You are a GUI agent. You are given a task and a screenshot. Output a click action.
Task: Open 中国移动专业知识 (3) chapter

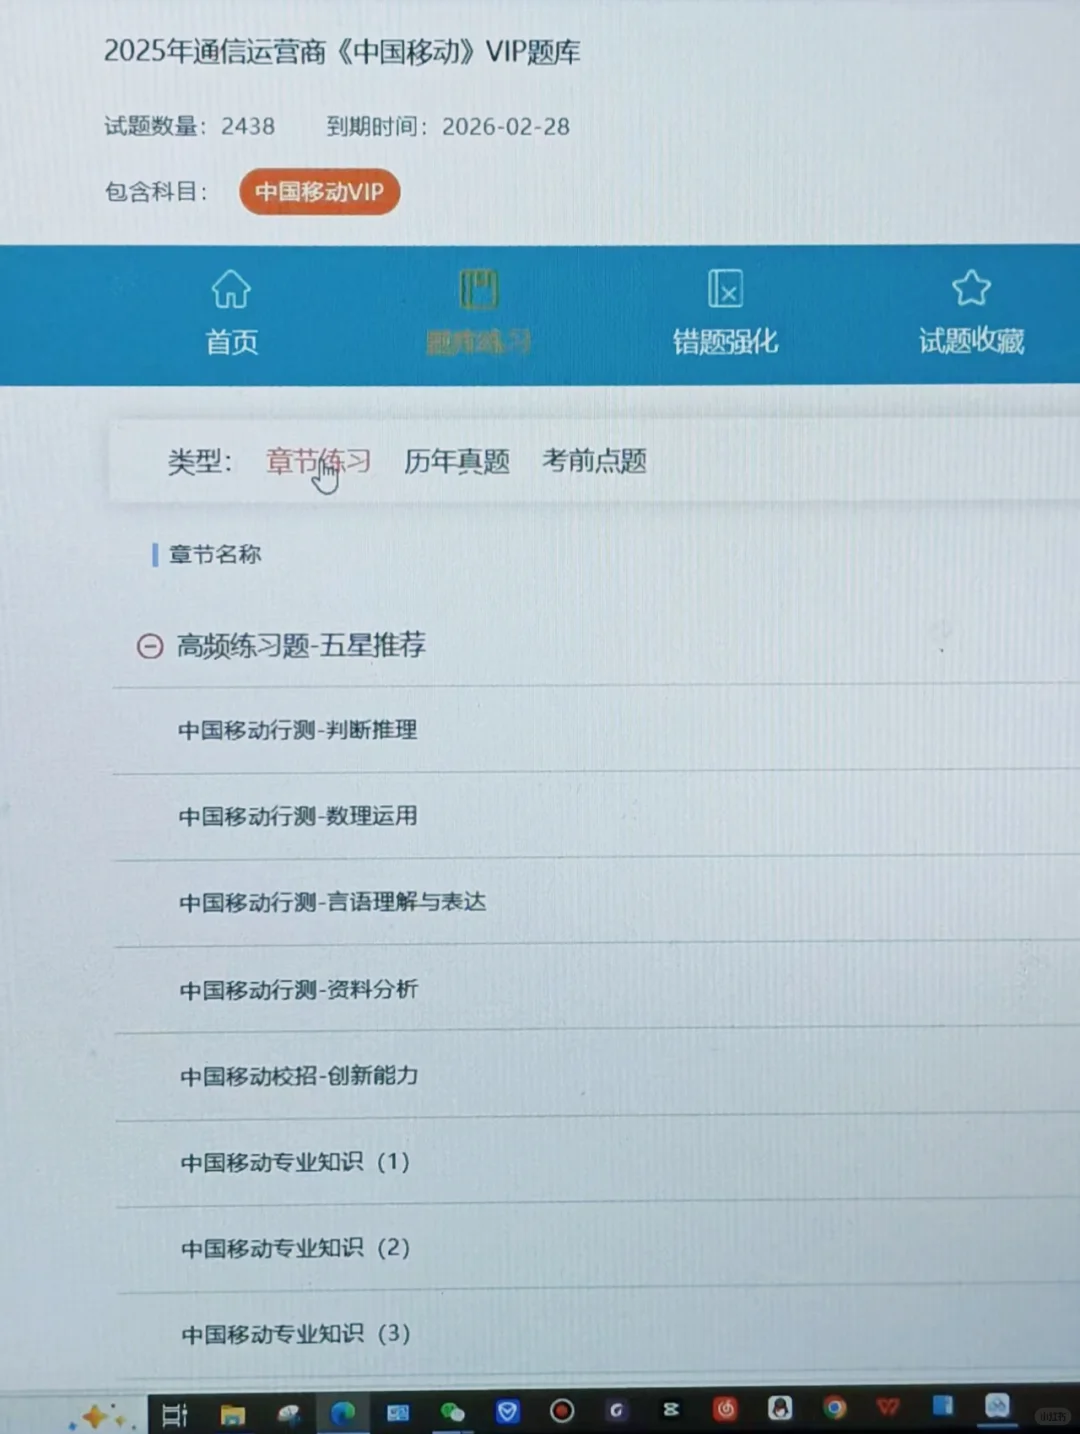pos(295,1334)
